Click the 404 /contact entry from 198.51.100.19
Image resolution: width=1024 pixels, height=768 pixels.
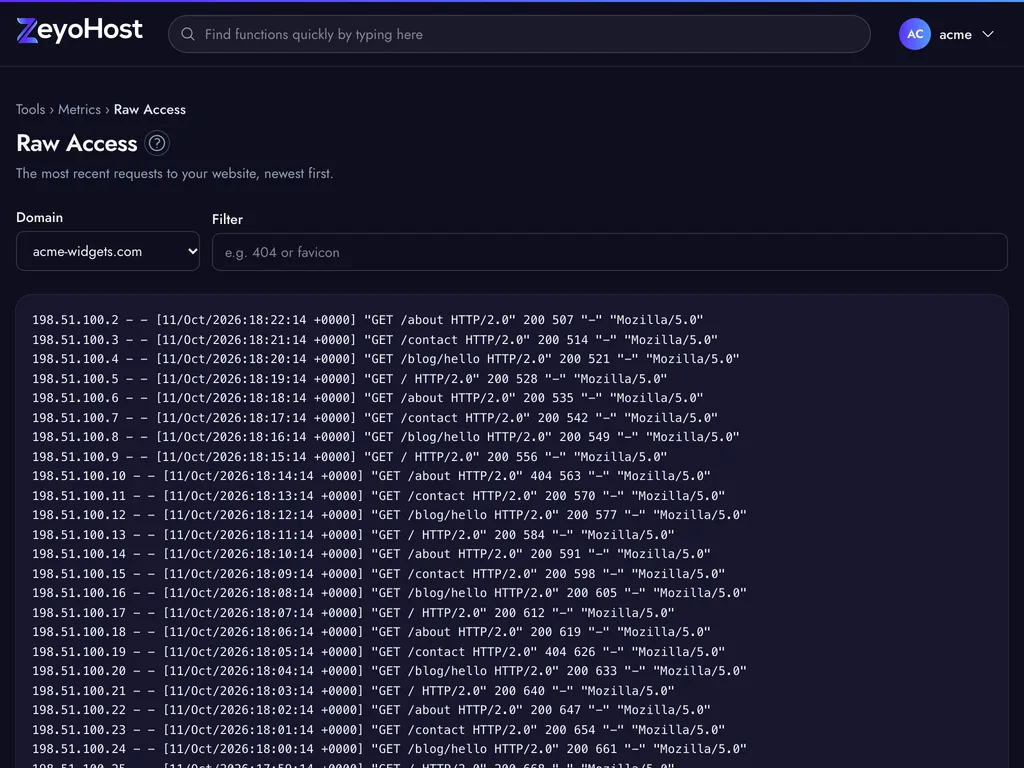coord(379,652)
